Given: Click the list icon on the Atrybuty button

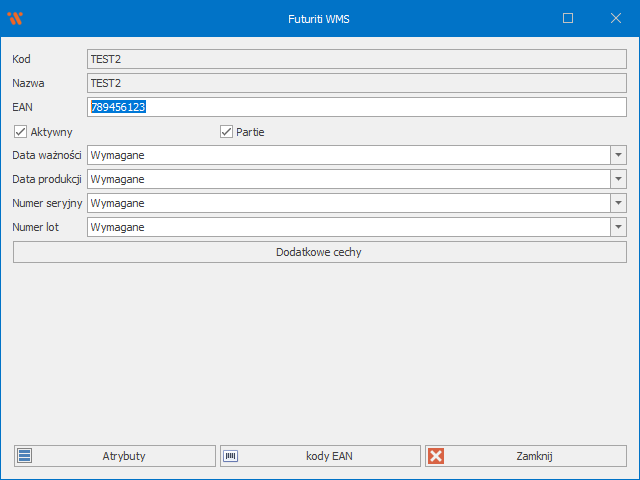Looking at the screenshot, I should [24, 456].
